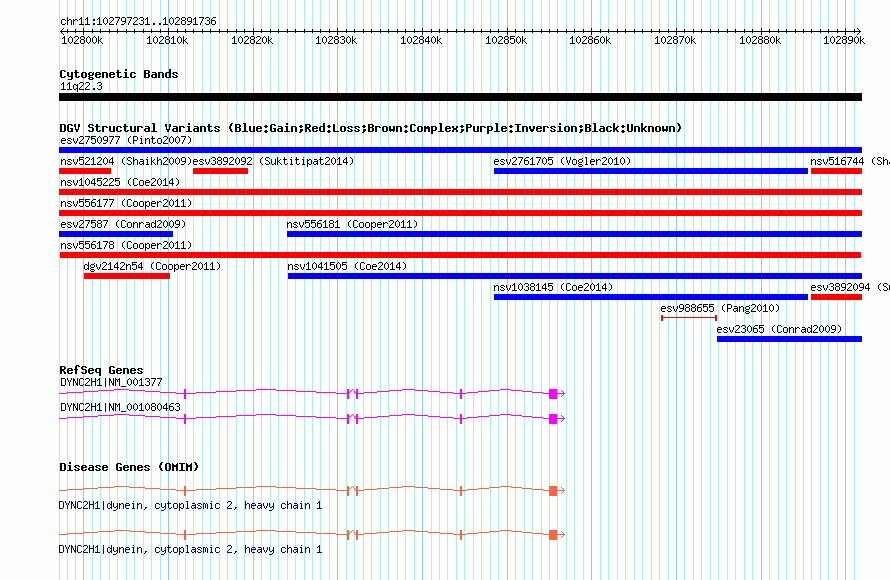This screenshot has height=580, width=890.
Task: Click the esv27587 (Conrad2009) label
Action: (x=123, y=224)
